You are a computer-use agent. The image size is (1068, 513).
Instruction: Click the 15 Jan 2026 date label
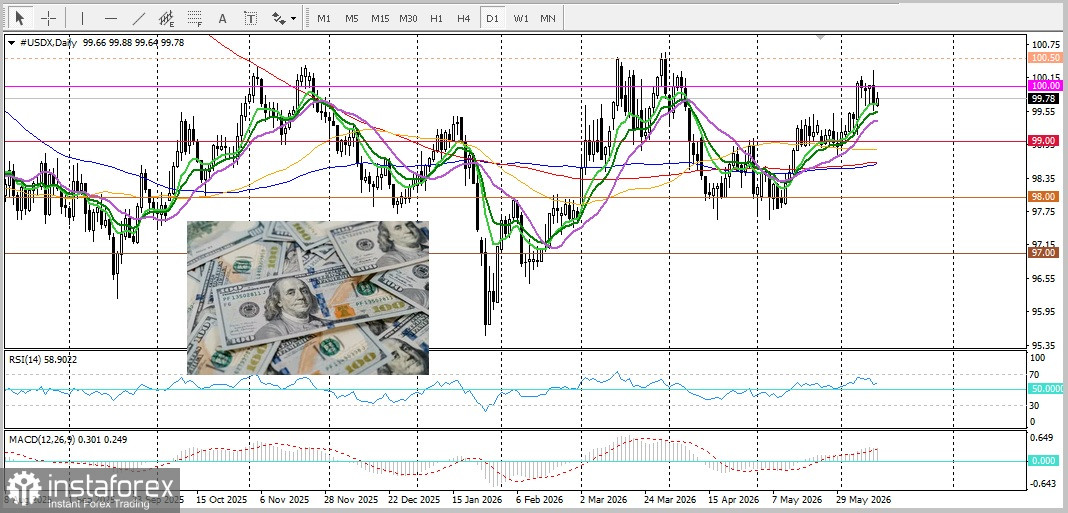(x=475, y=499)
